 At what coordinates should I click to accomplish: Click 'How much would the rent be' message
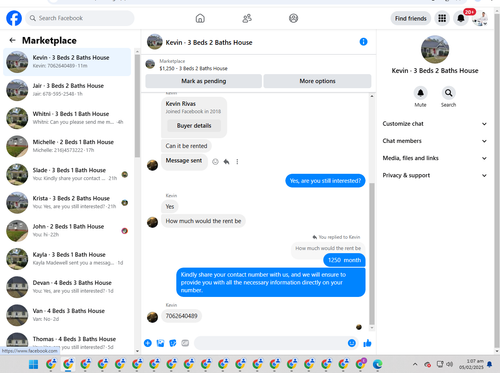pos(203,221)
